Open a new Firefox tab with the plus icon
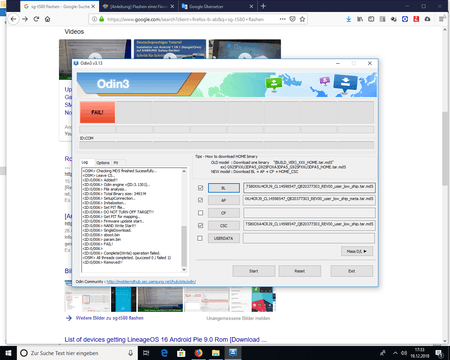450x360 pixels. coord(263,6)
